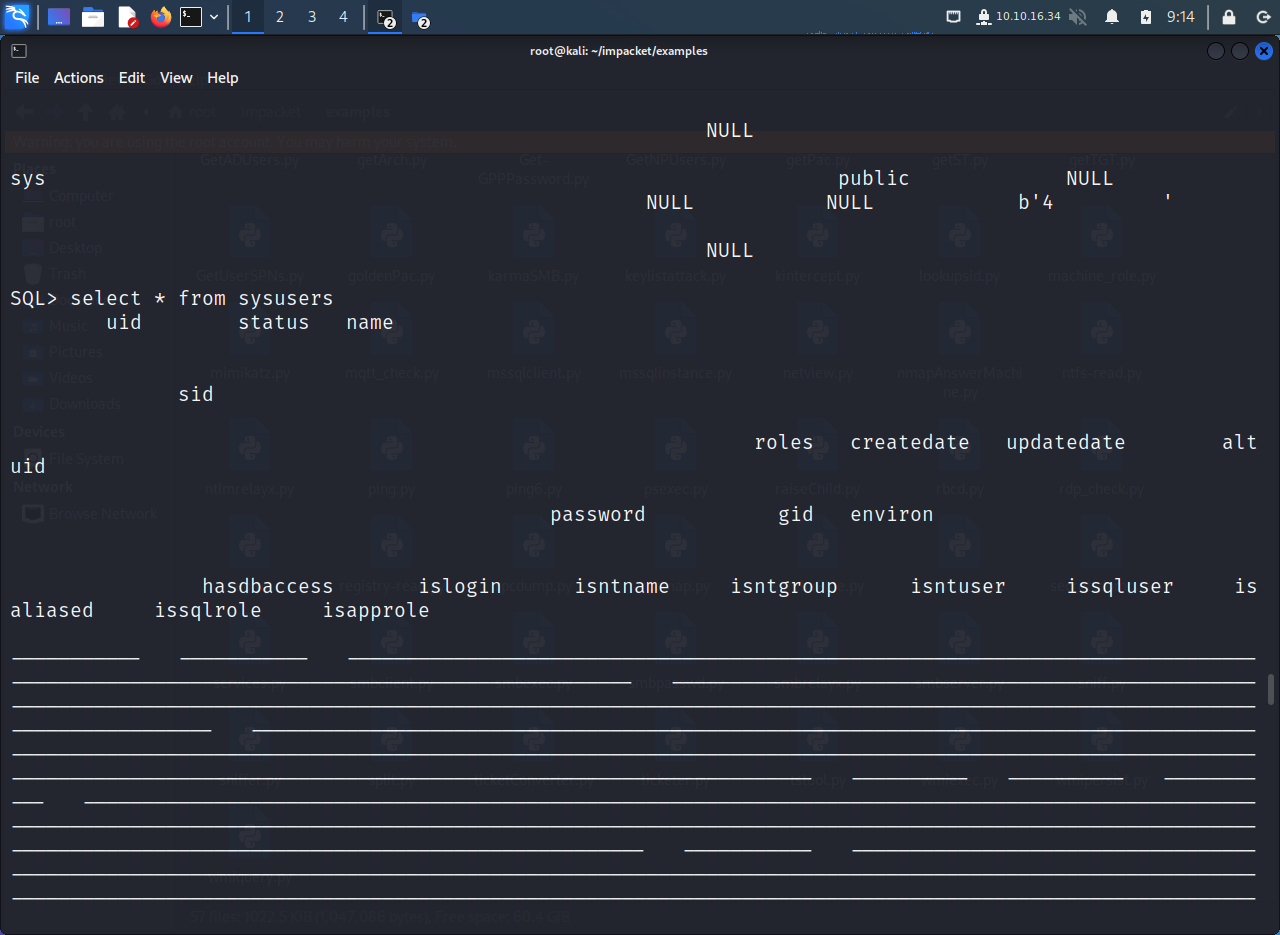Click the 'sys' value in output

[28, 178]
